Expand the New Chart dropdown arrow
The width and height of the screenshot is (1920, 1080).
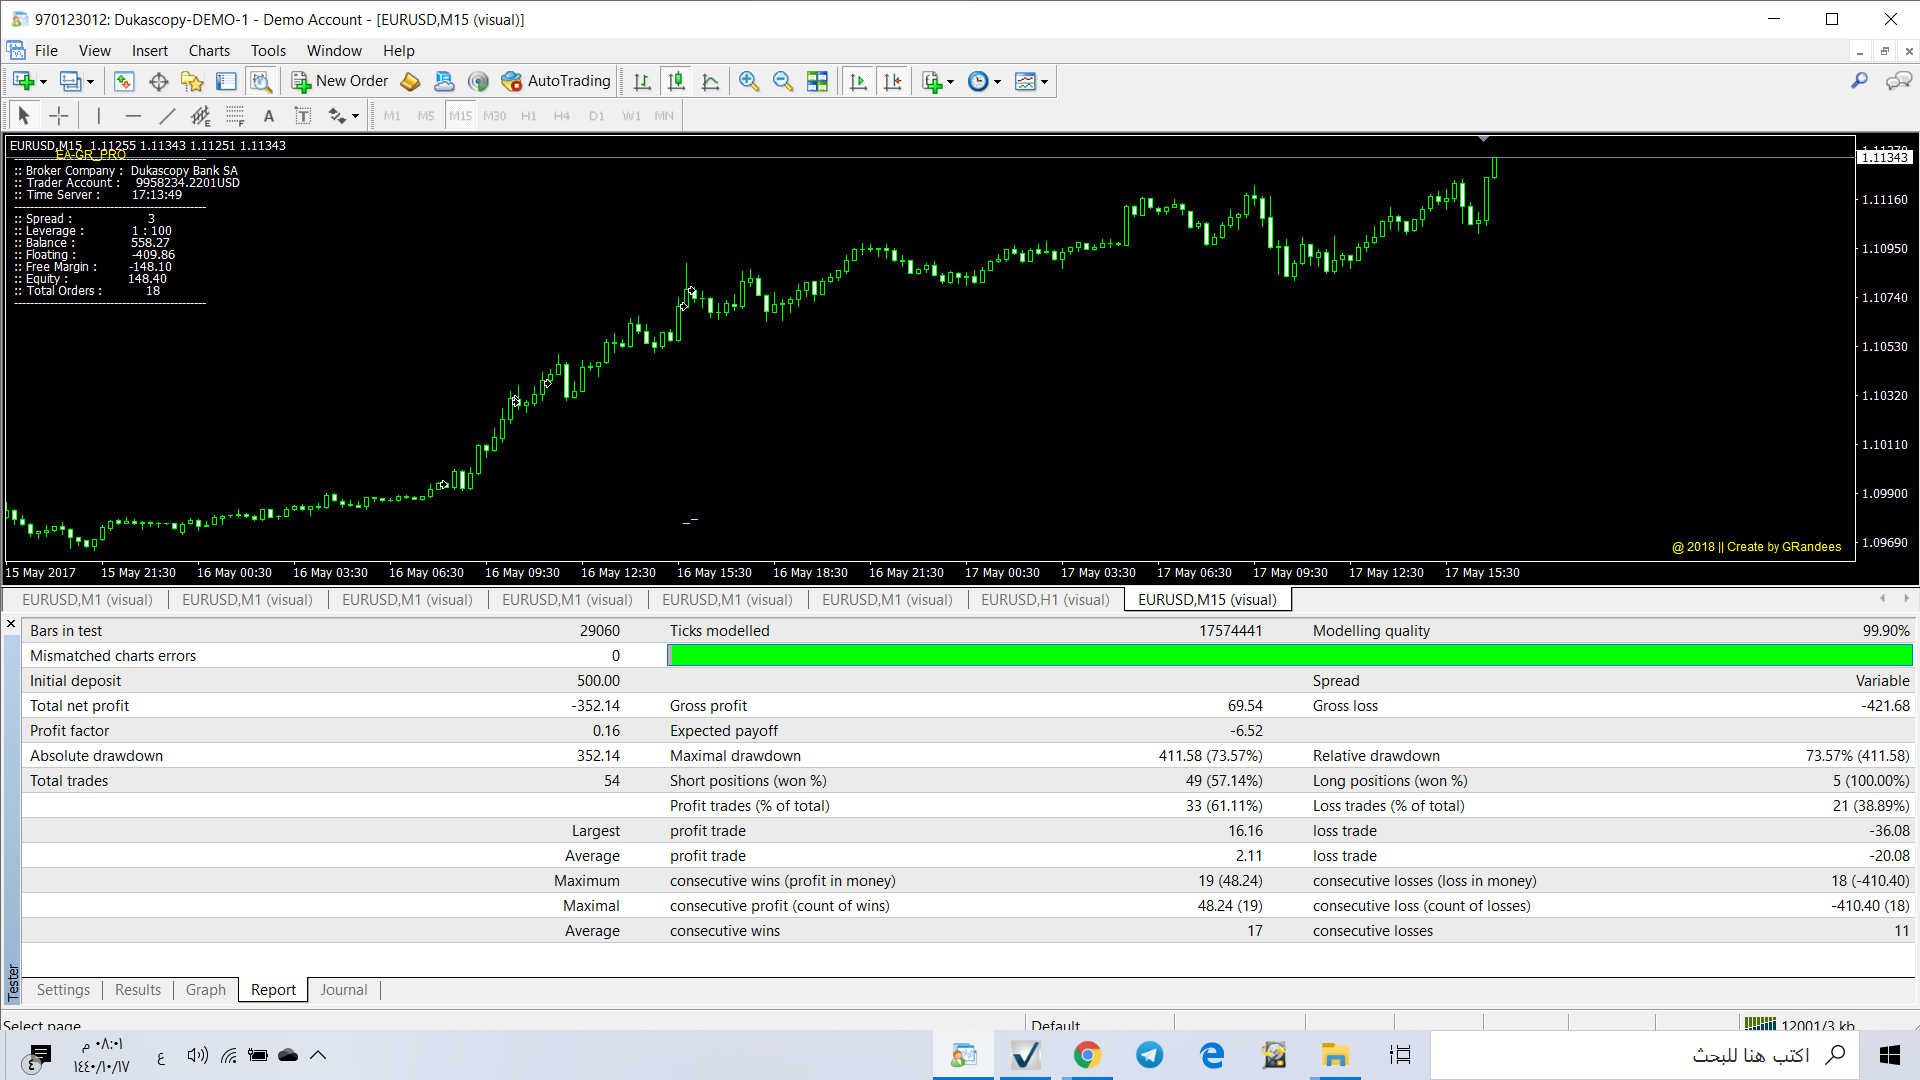[x=43, y=82]
